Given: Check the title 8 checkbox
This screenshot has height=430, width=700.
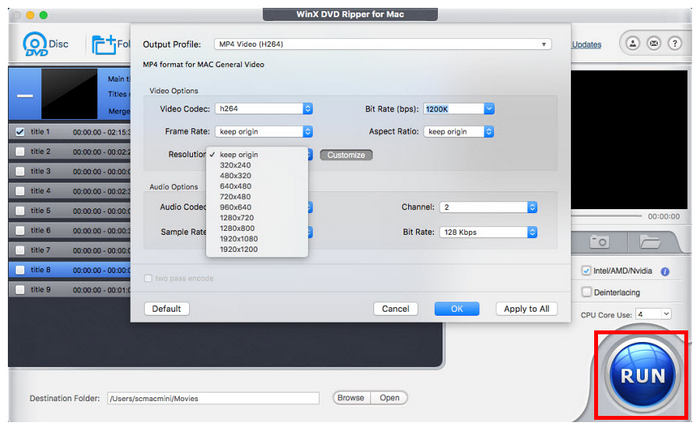Looking at the screenshot, I should pyautogui.click(x=20, y=270).
